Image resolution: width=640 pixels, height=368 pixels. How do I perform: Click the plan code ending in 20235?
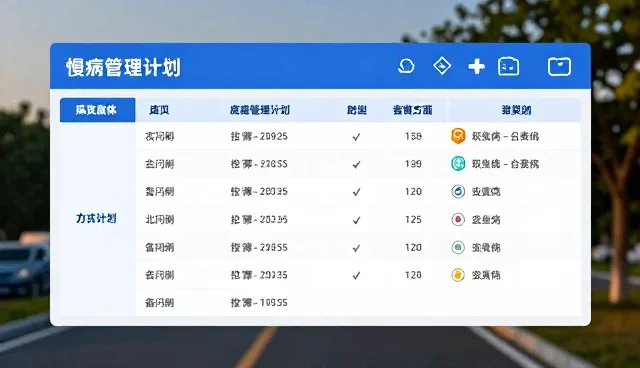tap(259, 219)
